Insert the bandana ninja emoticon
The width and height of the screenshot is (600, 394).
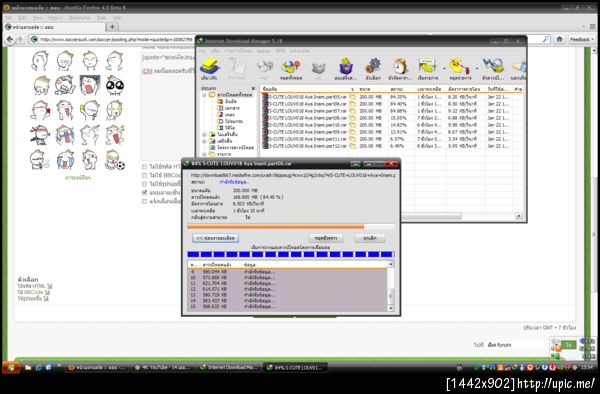[x=40, y=135]
